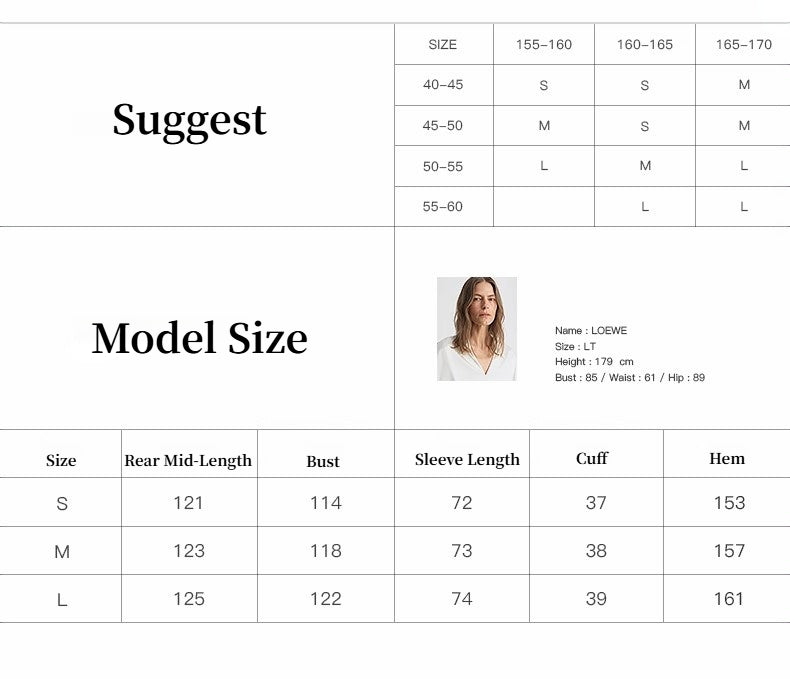Select the 155–160 height column header
This screenshot has height=679, width=790.
[x=544, y=45]
